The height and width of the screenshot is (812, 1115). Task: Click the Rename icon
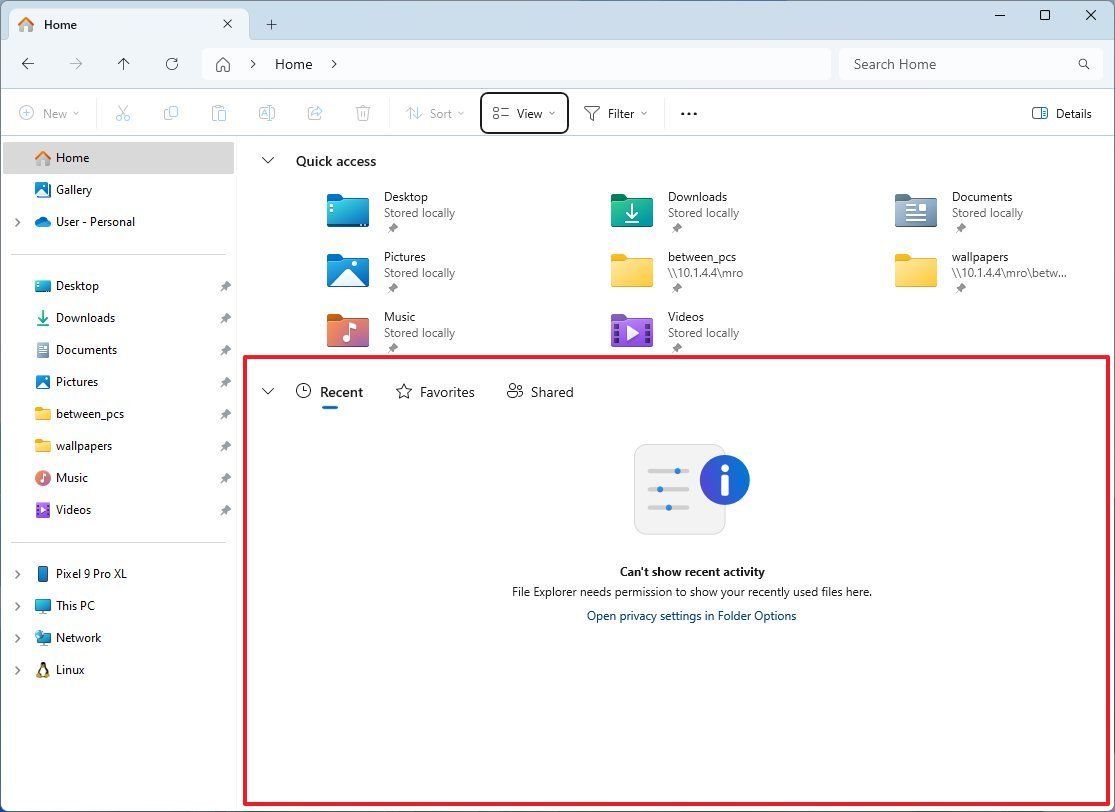click(x=267, y=113)
